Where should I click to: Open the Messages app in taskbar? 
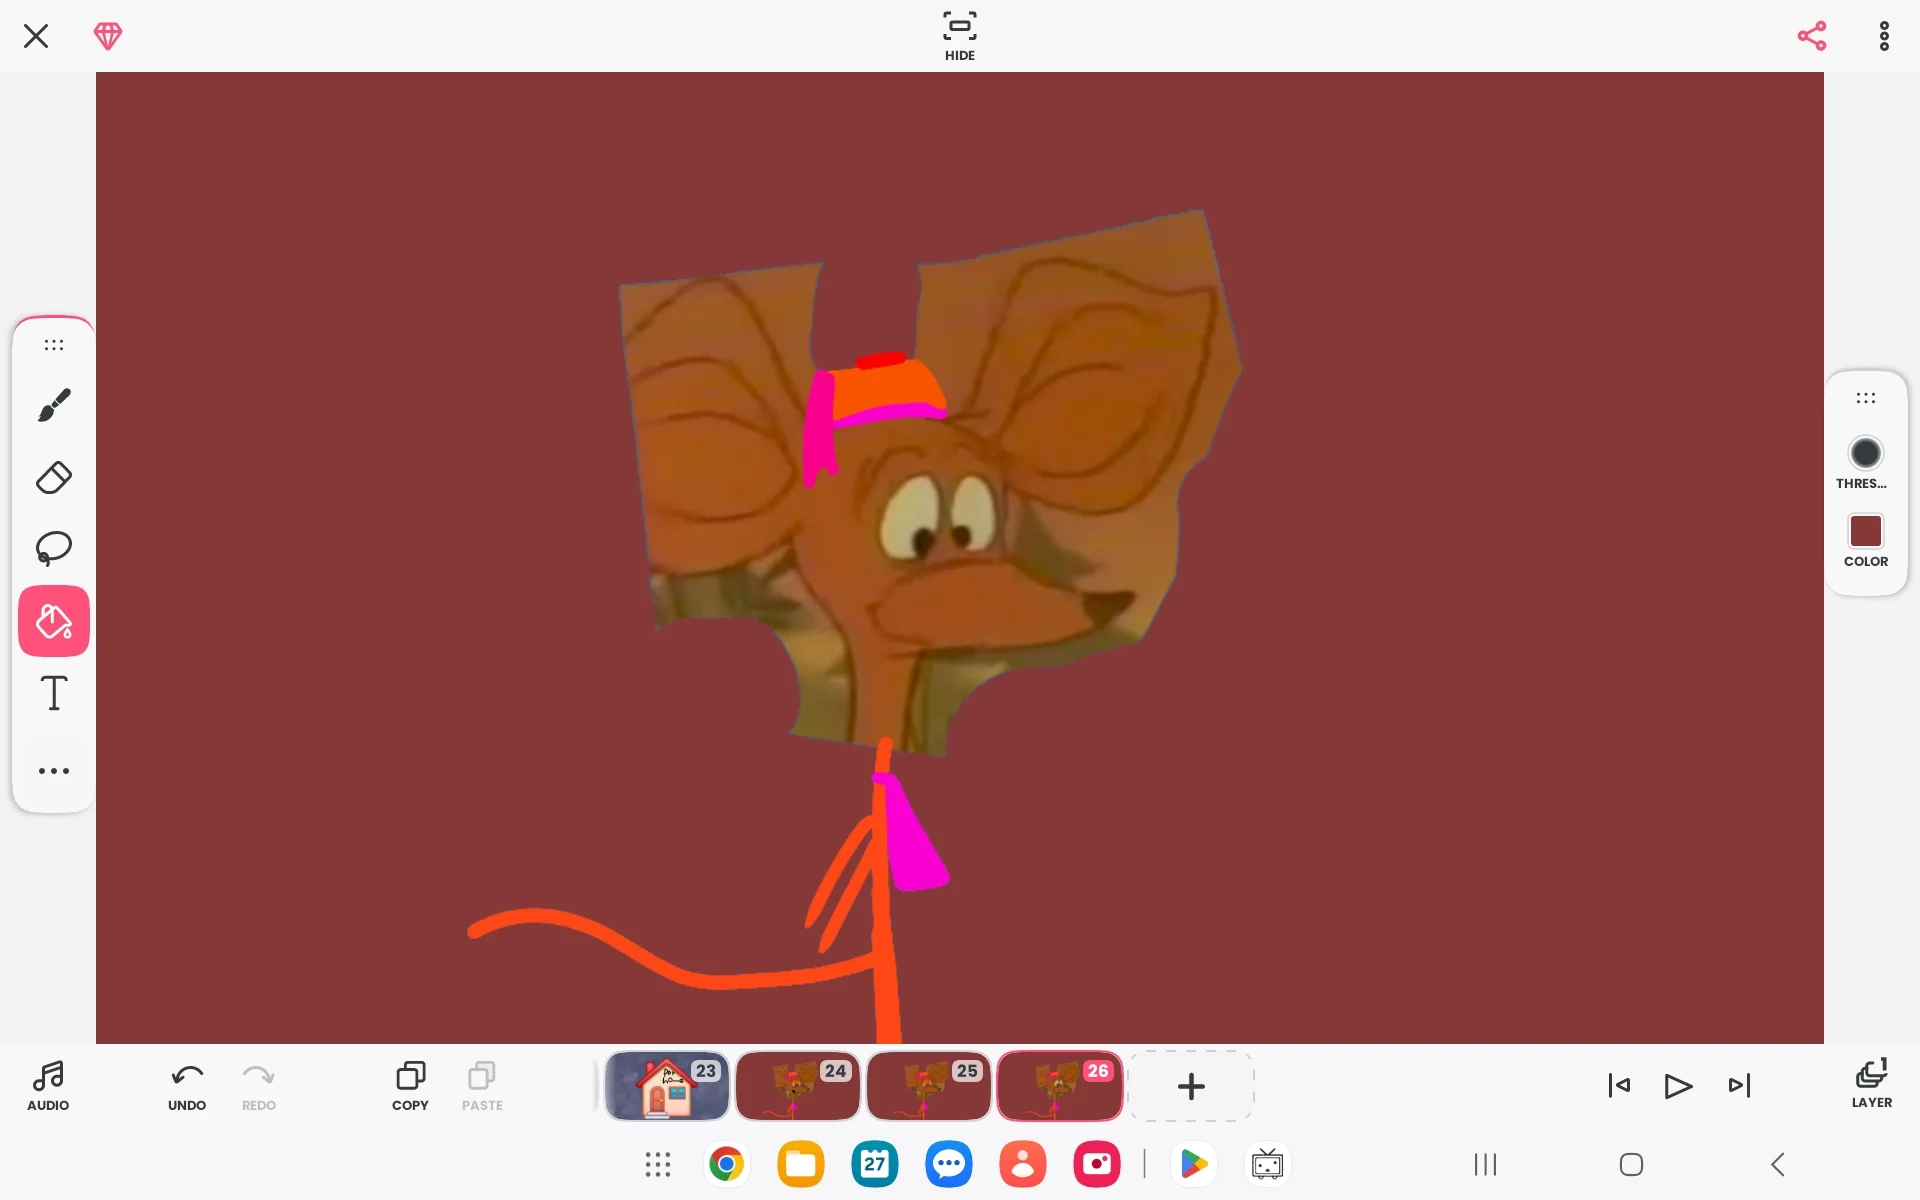coord(949,1164)
